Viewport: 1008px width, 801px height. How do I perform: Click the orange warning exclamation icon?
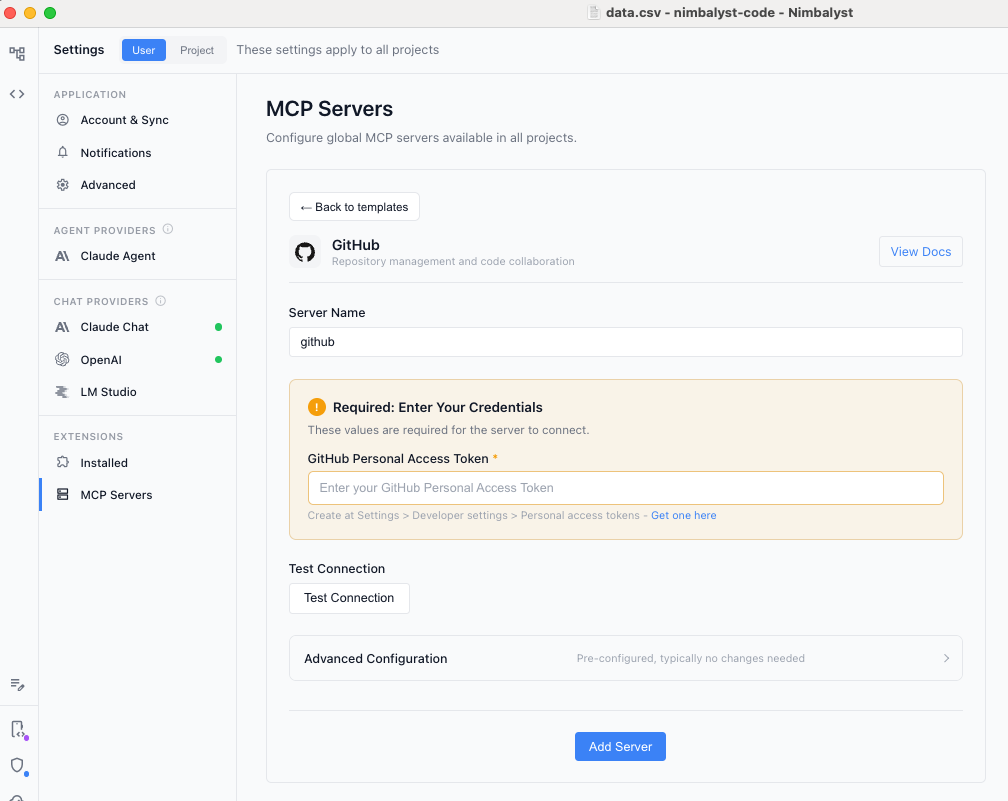click(317, 407)
